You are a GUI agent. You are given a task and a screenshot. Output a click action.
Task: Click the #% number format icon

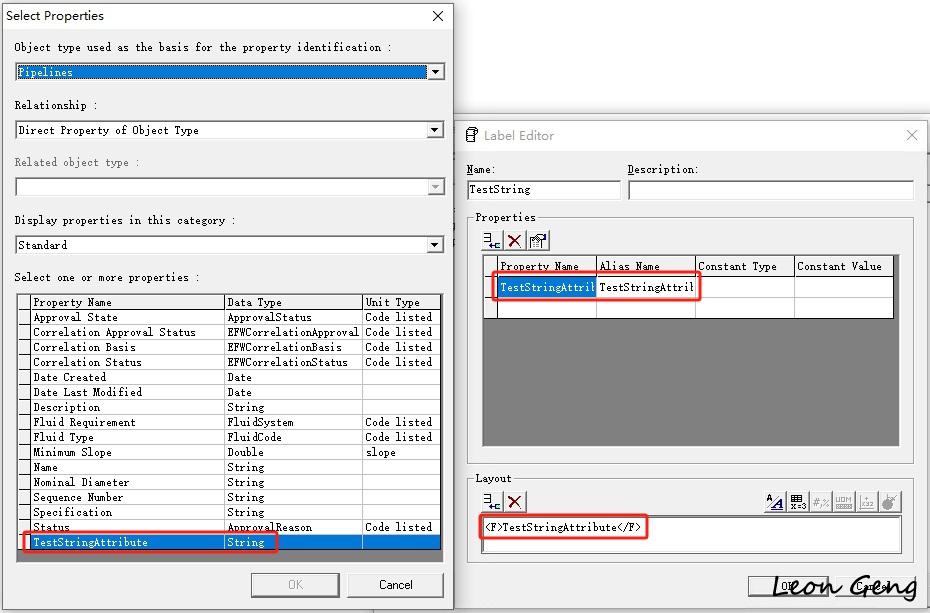821,502
